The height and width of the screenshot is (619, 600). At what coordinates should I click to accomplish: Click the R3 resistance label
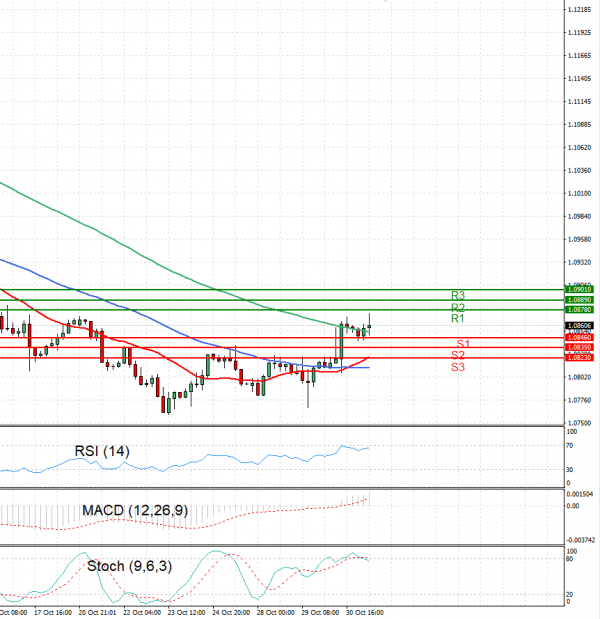(x=458, y=295)
